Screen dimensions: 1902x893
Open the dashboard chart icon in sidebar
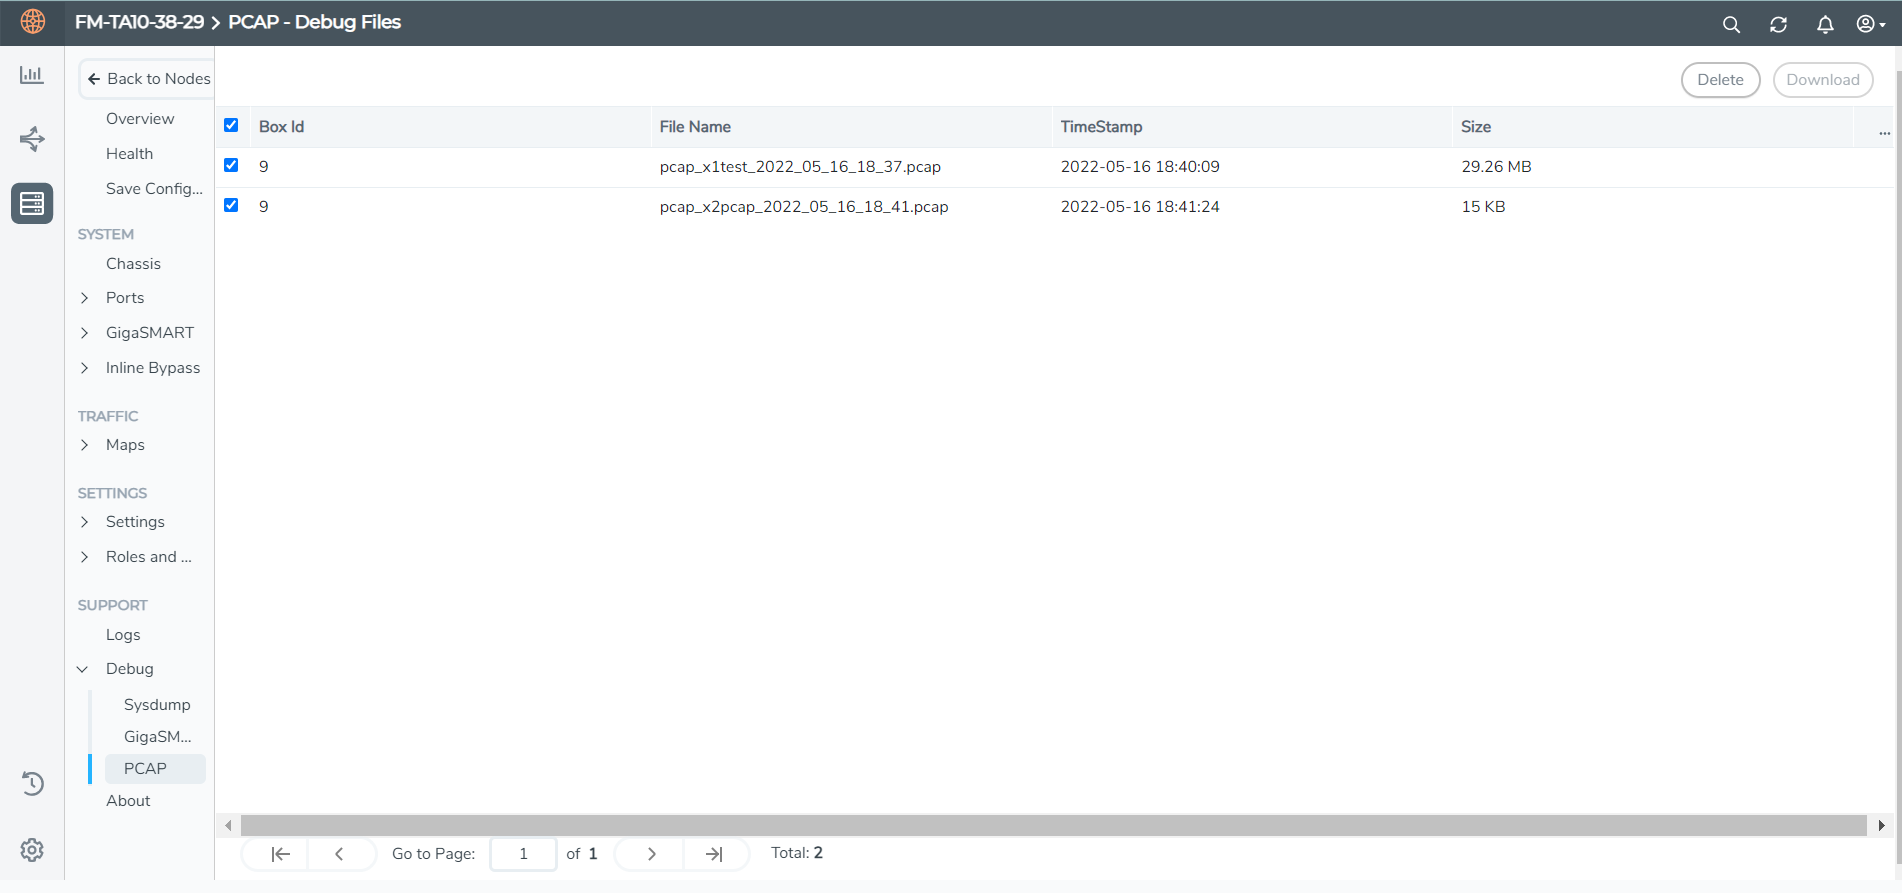coord(32,75)
